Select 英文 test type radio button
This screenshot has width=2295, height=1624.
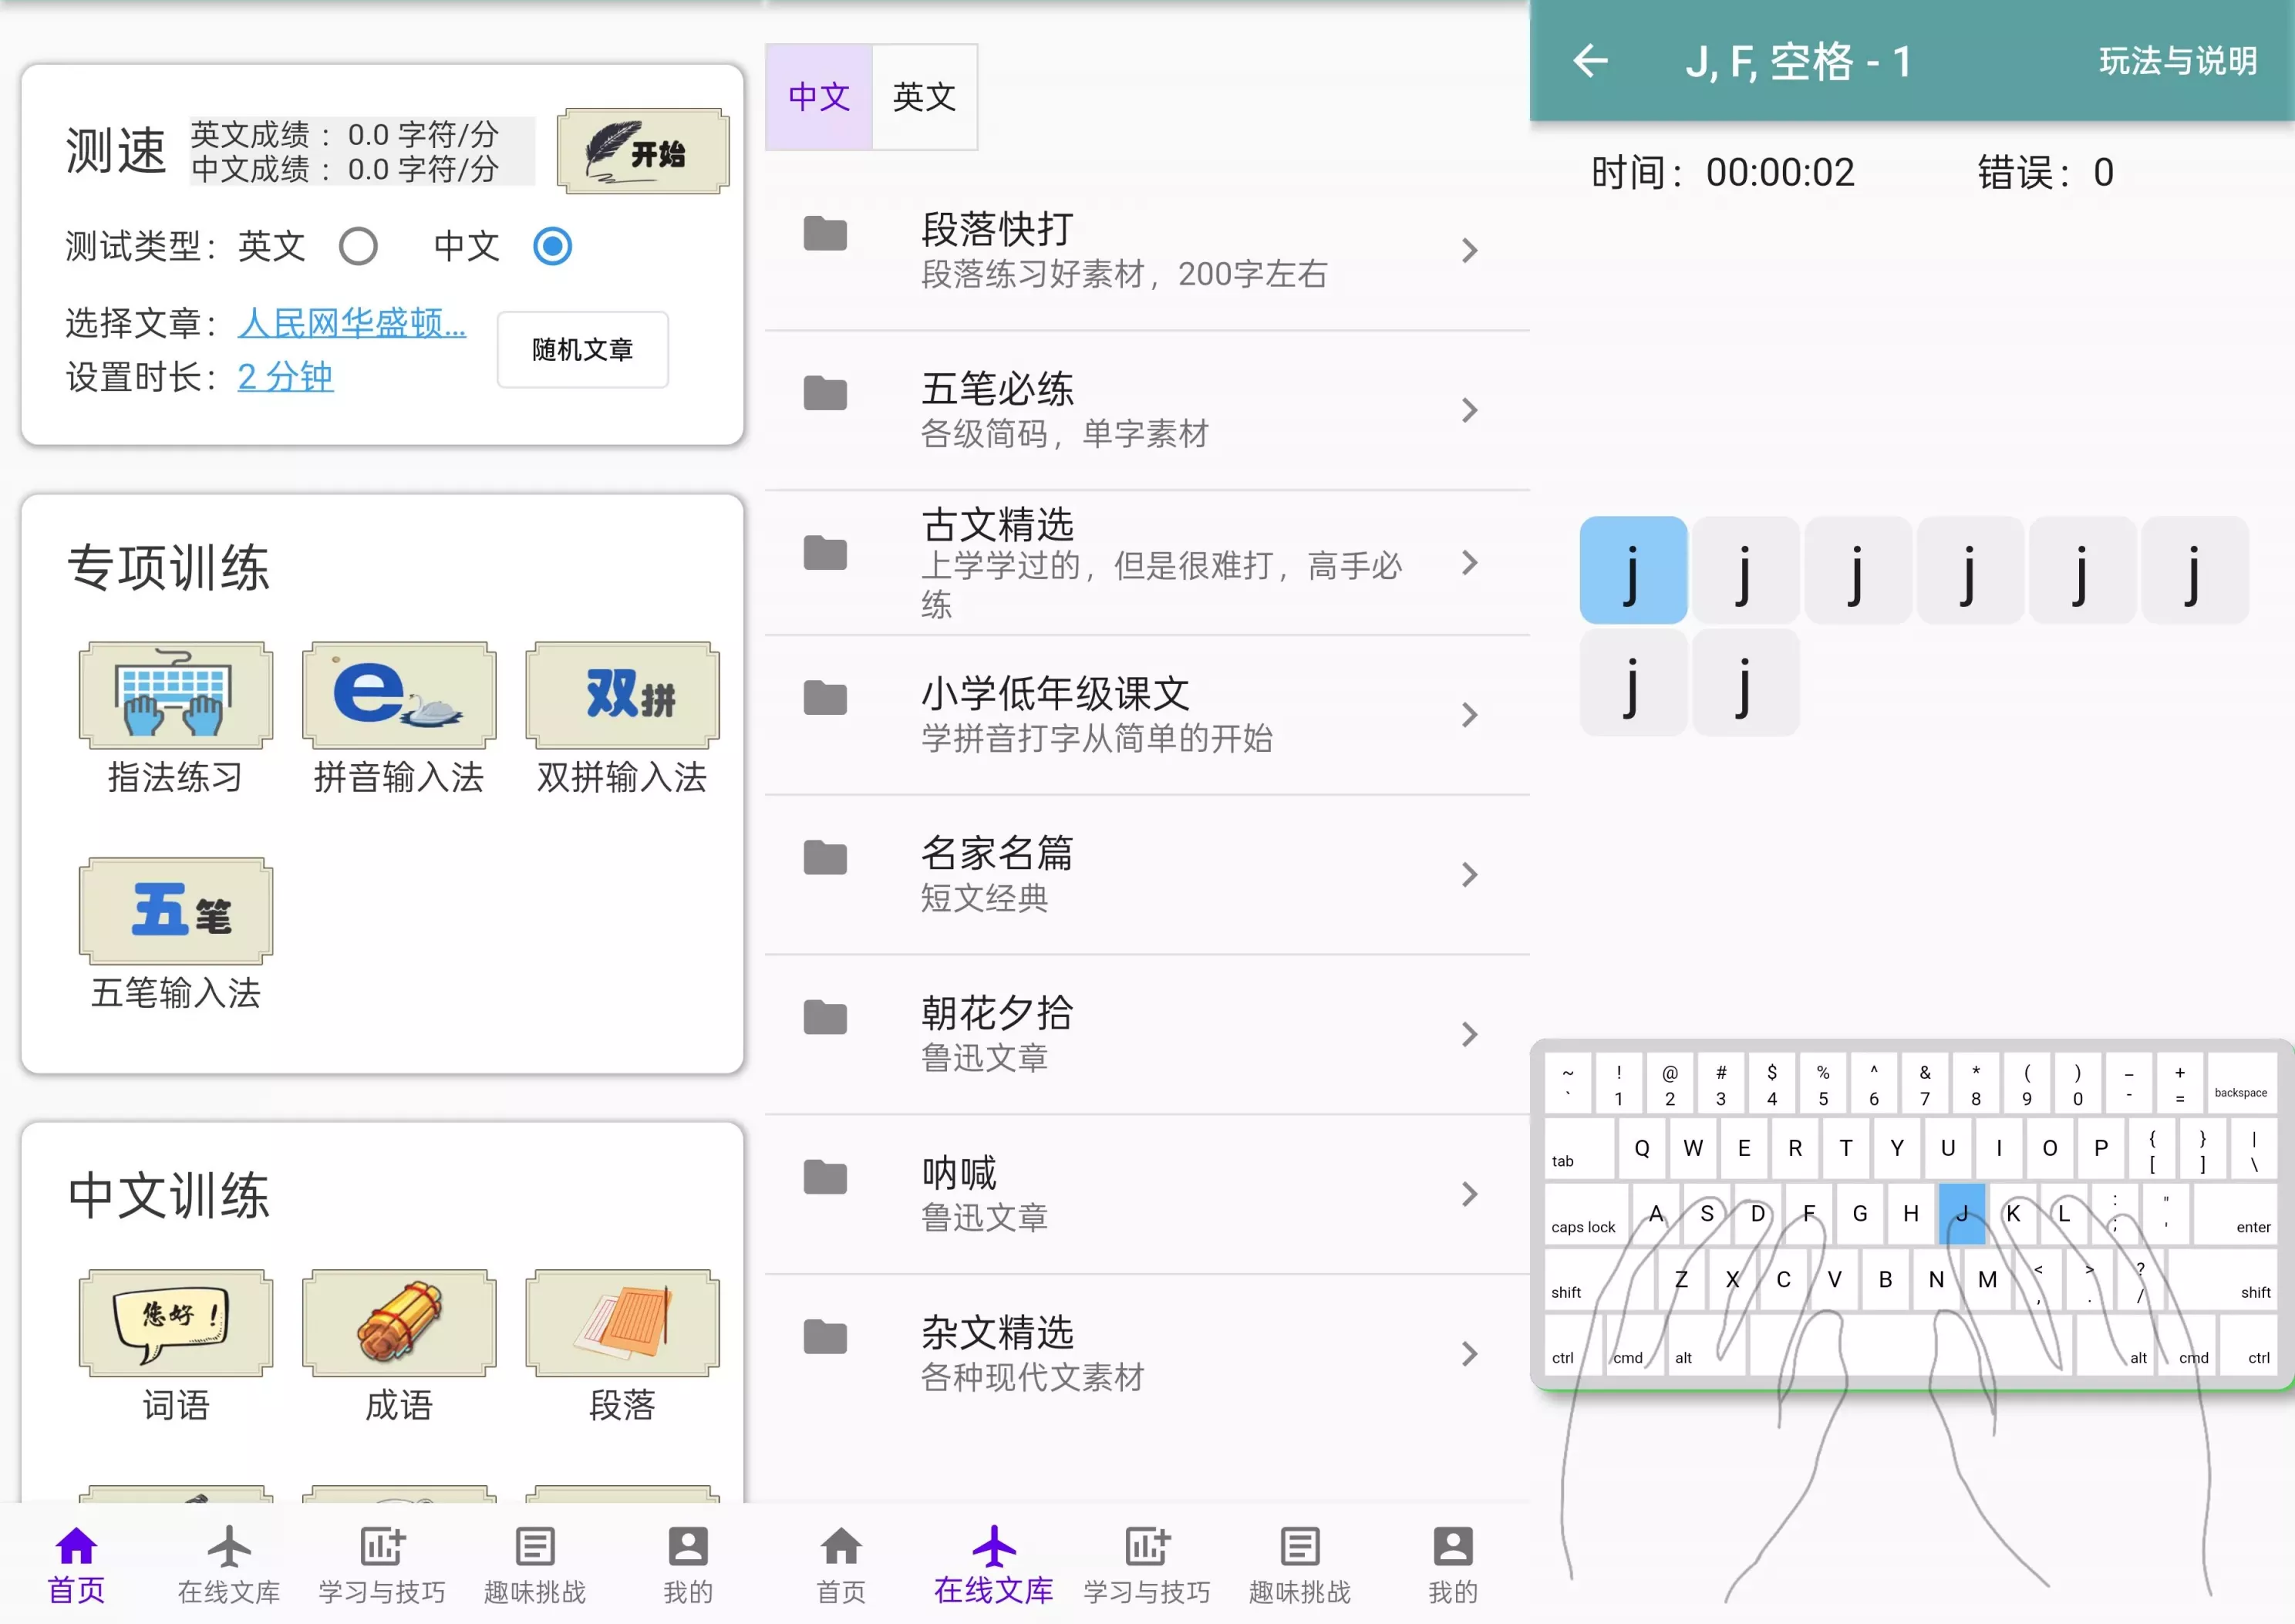358,246
